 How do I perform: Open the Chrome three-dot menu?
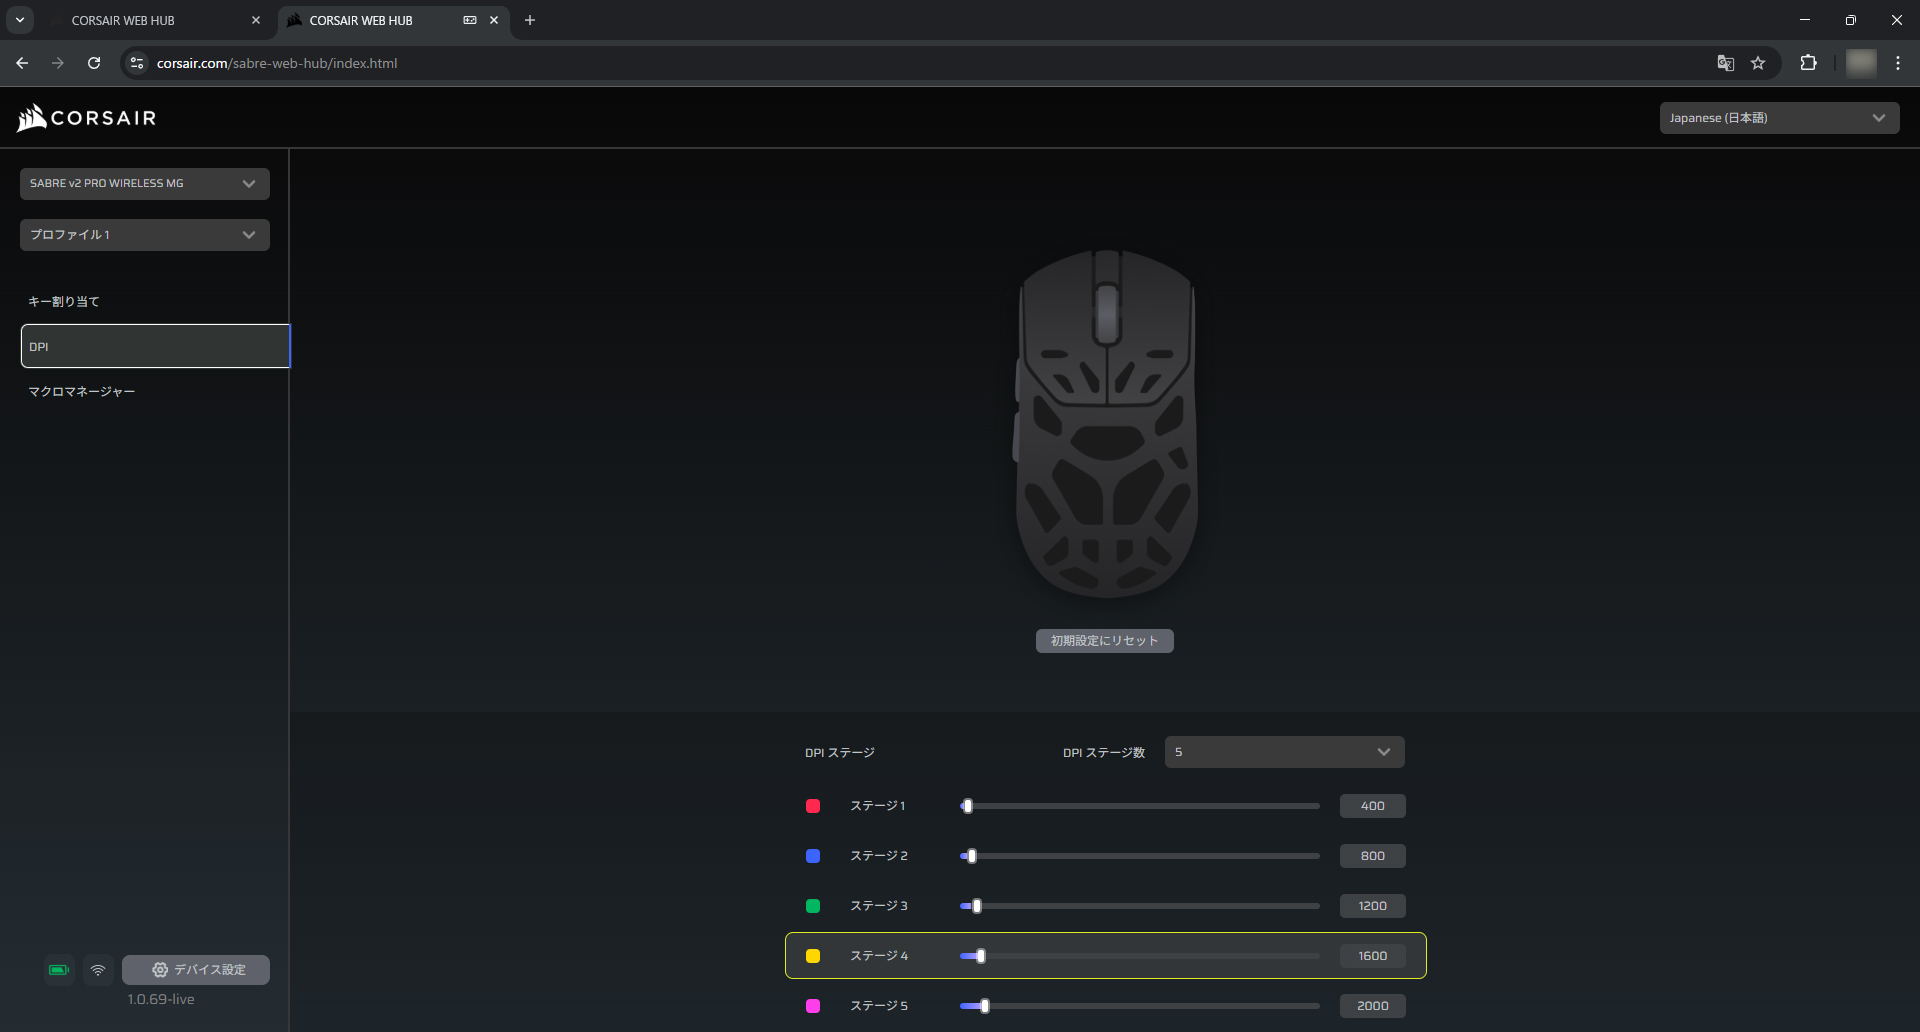pos(1898,63)
